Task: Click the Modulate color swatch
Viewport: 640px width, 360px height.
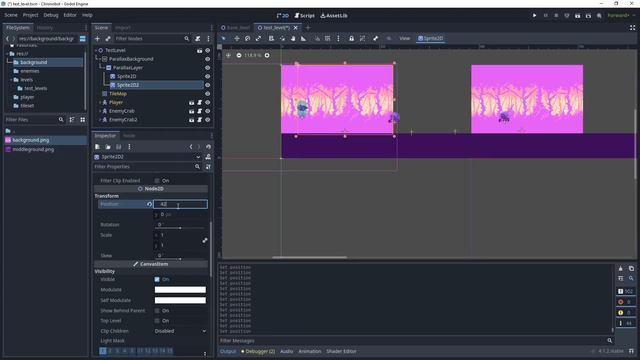Action: point(180,290)
